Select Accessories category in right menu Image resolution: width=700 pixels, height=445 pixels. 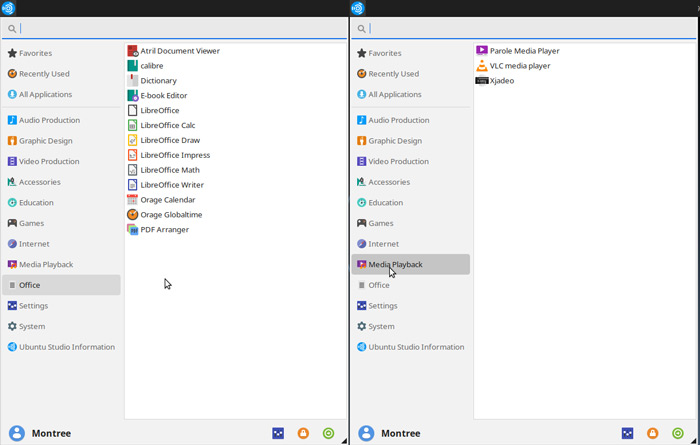coord(411,182)
